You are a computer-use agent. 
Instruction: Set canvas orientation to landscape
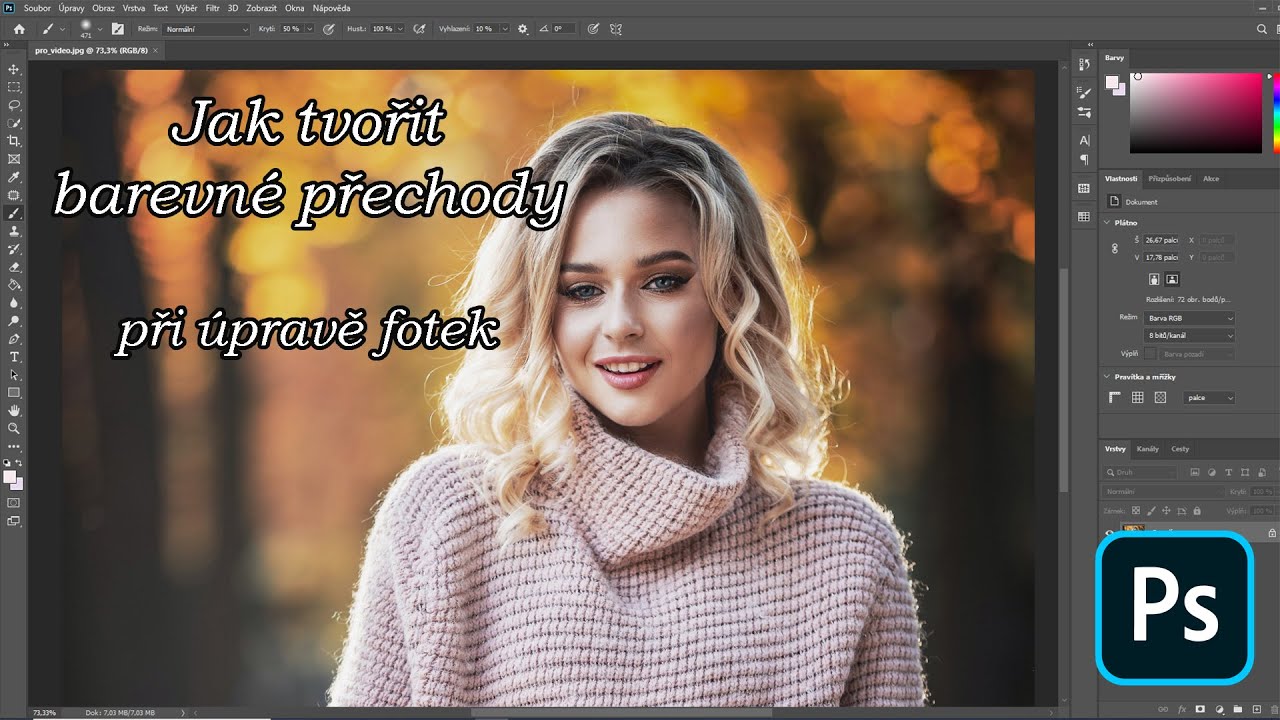point(1172,279)
